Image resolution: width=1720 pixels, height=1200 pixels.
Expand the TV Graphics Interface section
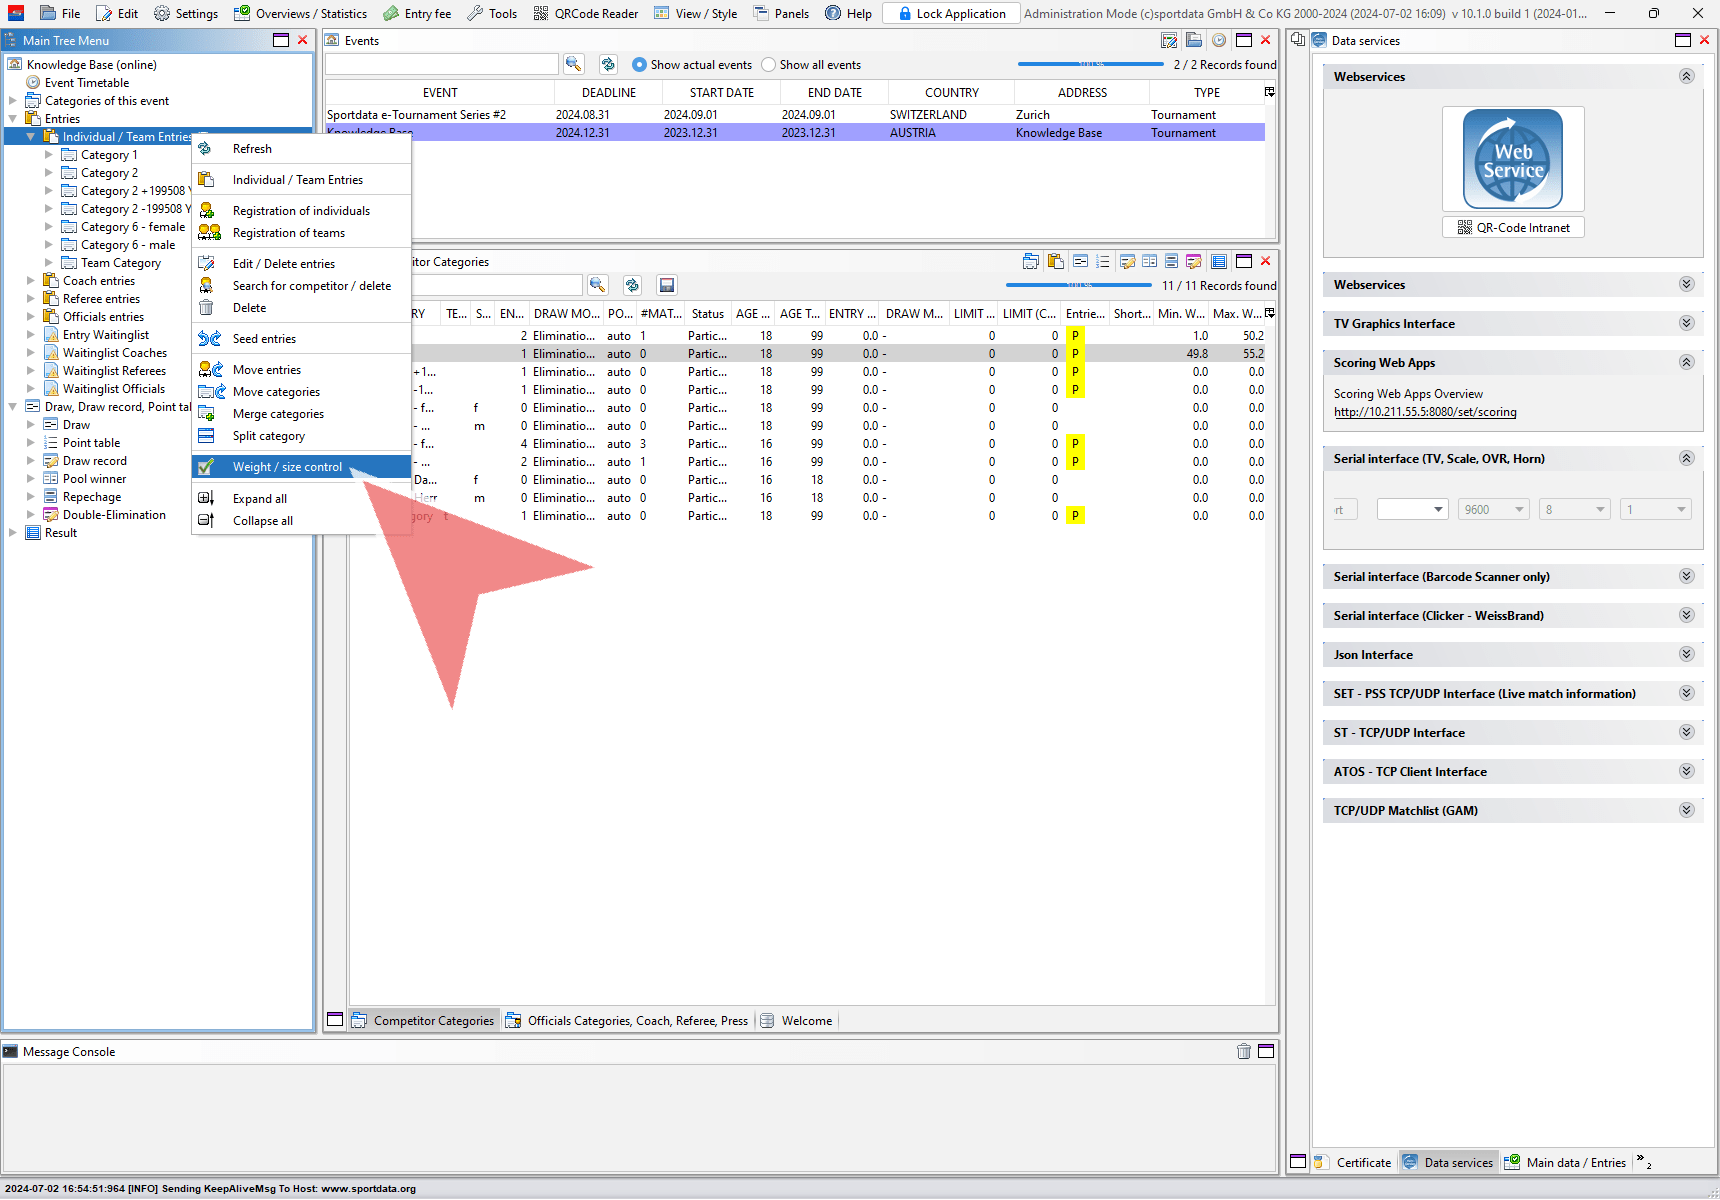[1686, 323]
